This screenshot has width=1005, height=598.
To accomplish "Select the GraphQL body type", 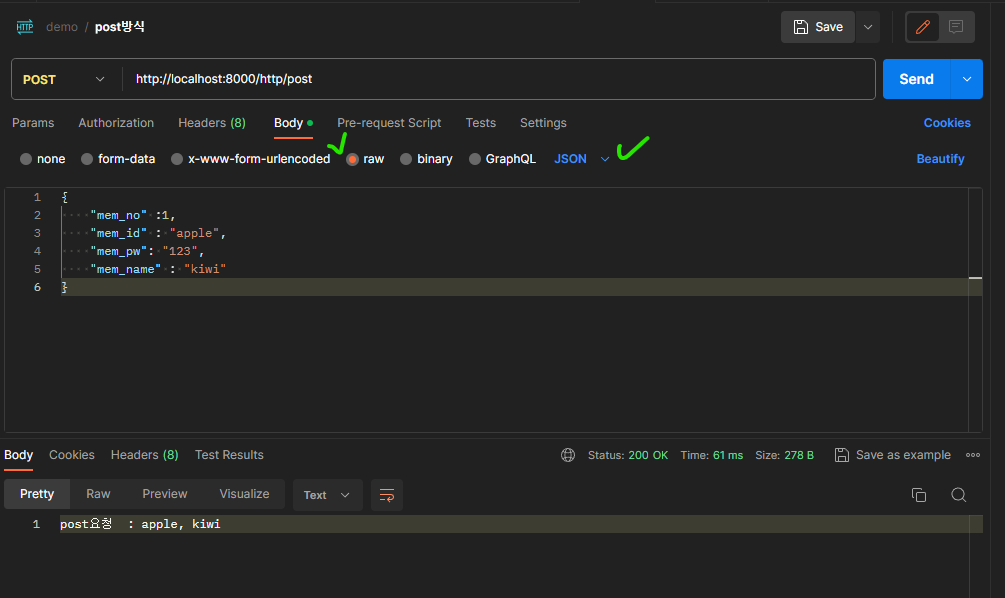I will [x=502, y=159].
